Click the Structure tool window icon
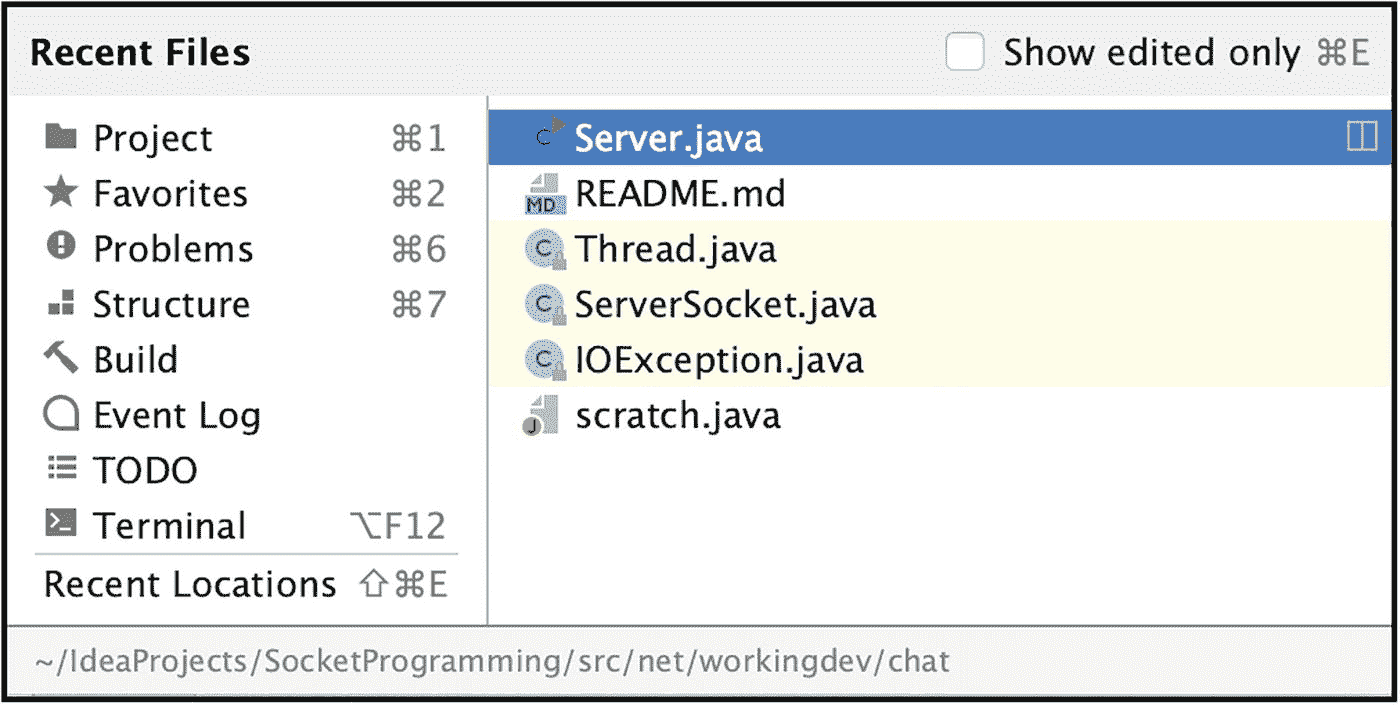 (x=62, y=303)
